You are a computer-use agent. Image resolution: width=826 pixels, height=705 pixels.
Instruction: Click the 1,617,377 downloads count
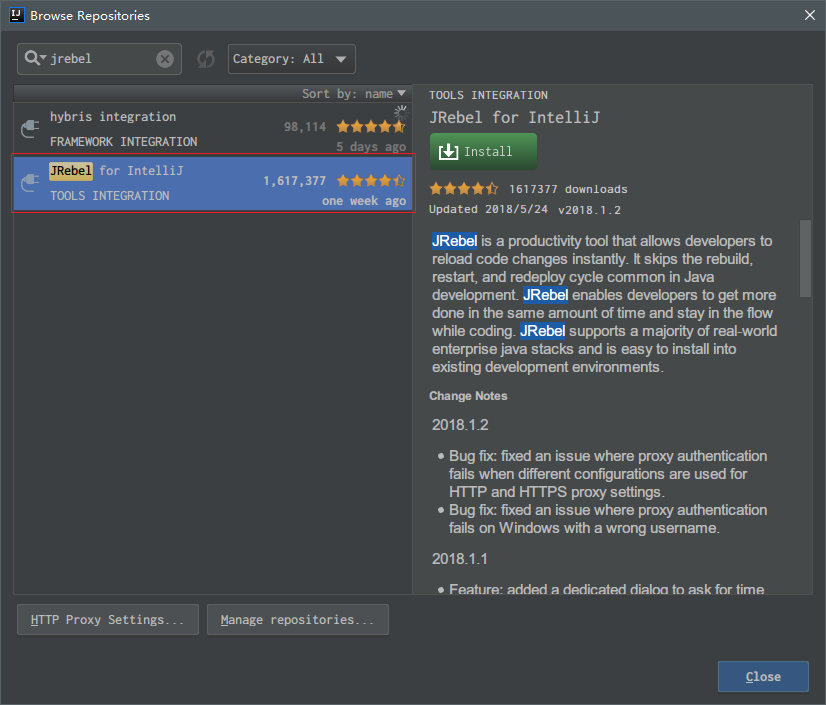click(294, 181)
